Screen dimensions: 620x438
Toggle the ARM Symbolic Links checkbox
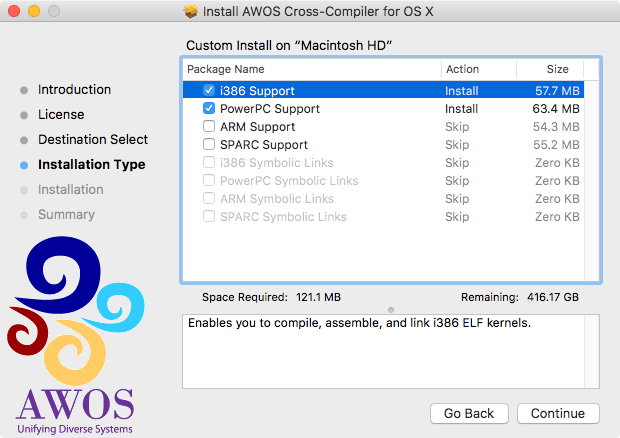click(x=209, y=198)
